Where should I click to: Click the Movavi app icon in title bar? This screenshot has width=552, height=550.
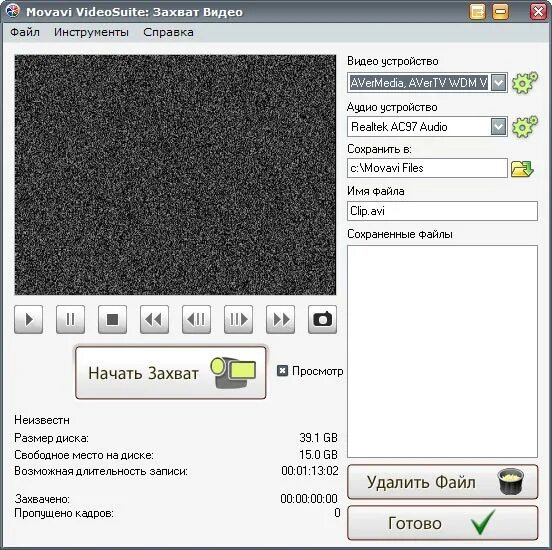13,11
